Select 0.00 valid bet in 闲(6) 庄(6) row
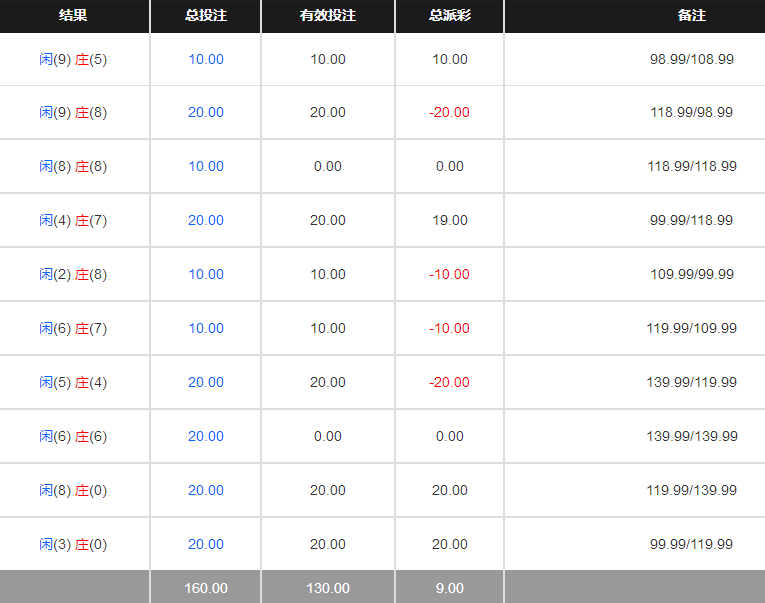The width and height of the screenshot is (765, 603). point(328,437)
